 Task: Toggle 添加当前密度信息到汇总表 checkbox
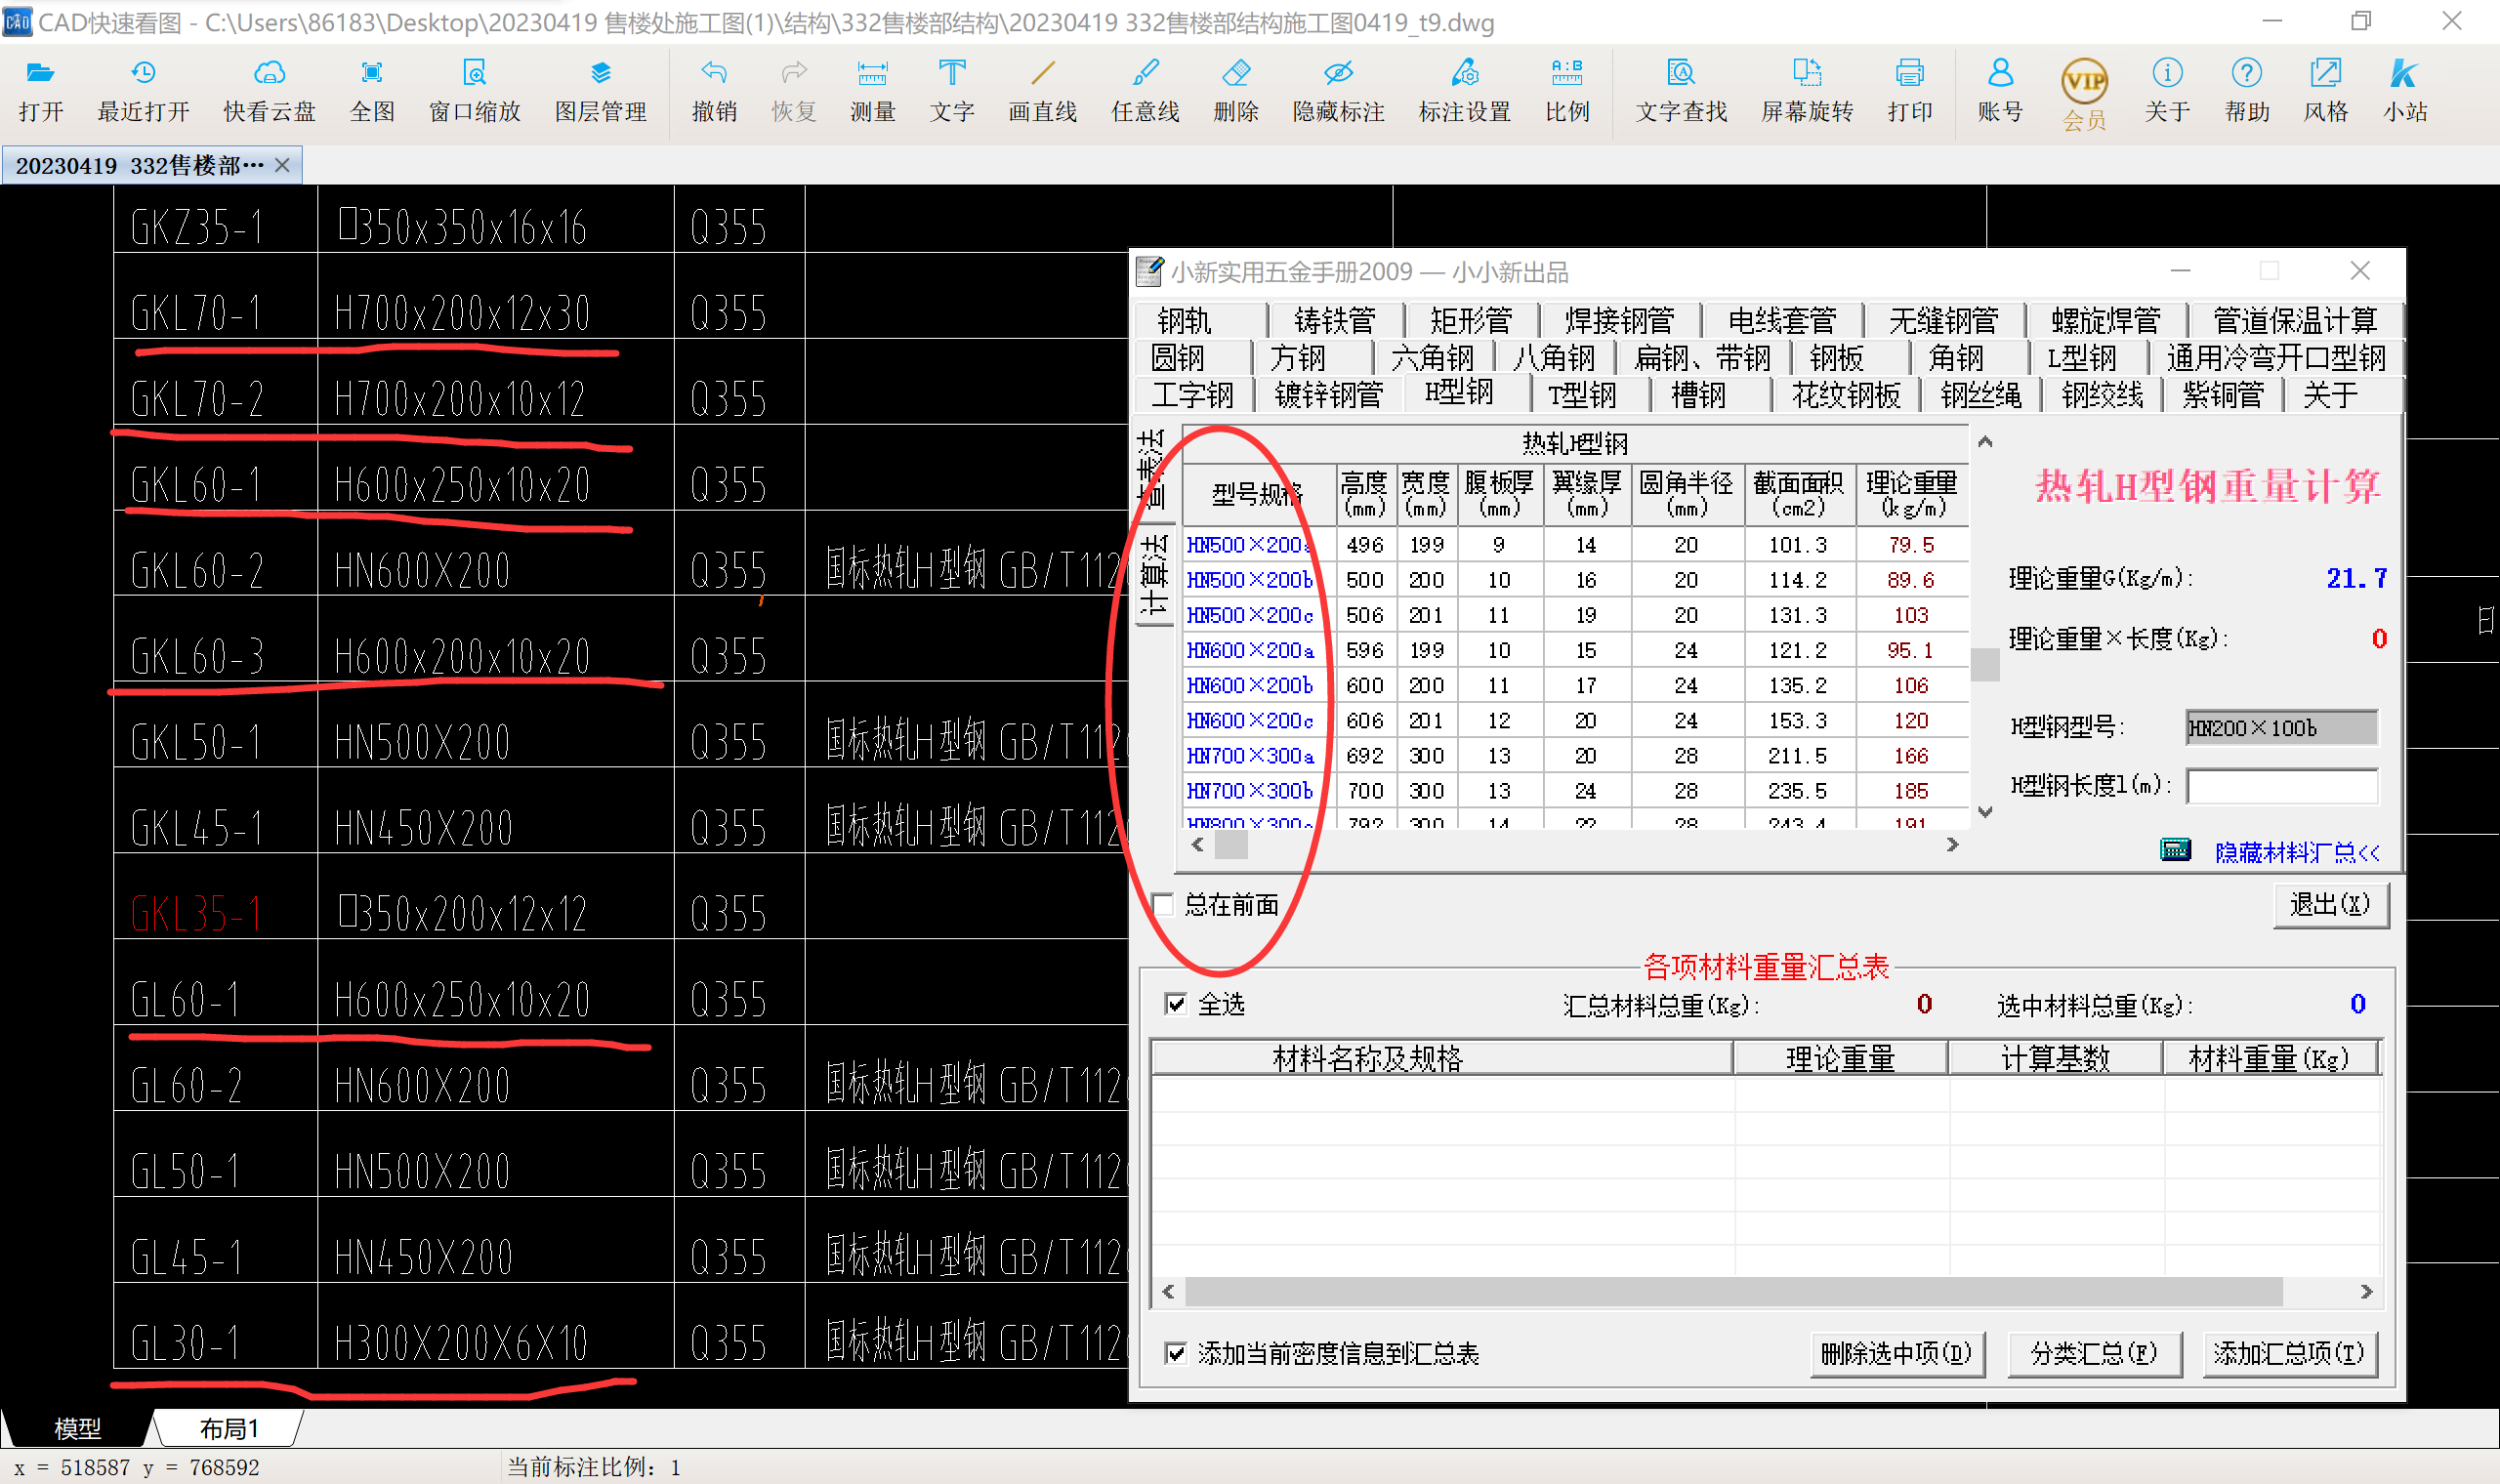tap(1176, 1353)
